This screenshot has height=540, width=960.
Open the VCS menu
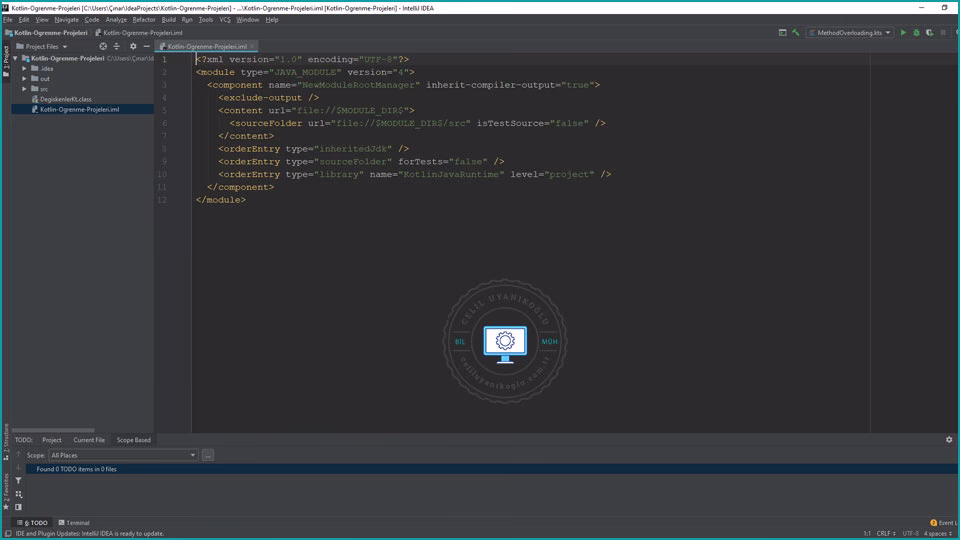(225, 20)
